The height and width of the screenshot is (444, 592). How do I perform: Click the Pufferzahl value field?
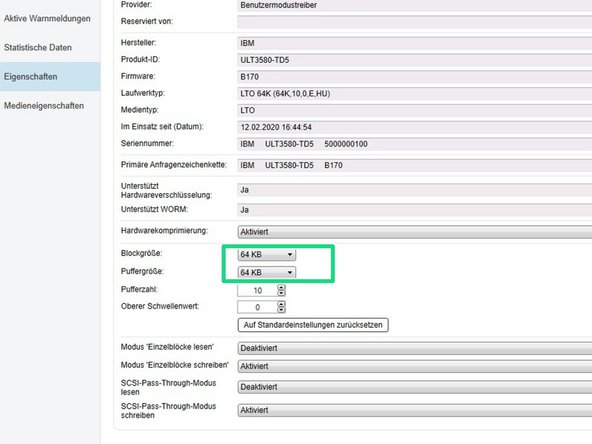[x=257, y=290]
